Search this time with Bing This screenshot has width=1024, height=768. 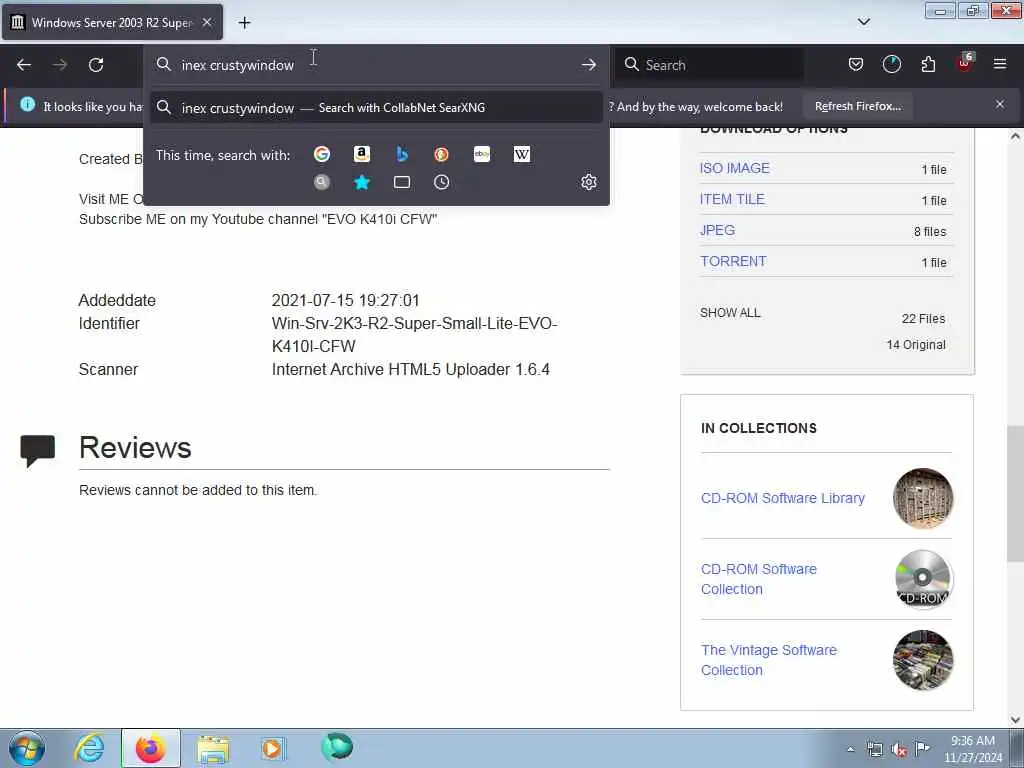pos(402,154)
